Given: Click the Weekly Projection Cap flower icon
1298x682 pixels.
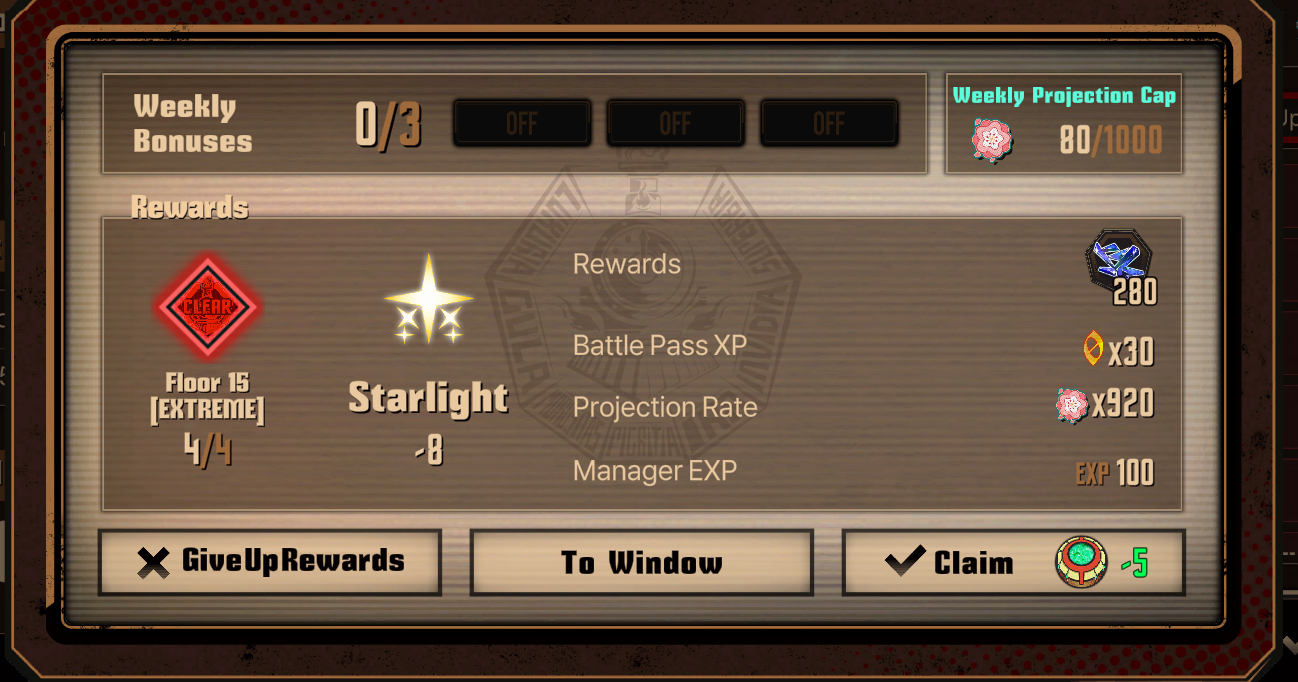Looking at the screenshot, I should [x=992, y=140].
